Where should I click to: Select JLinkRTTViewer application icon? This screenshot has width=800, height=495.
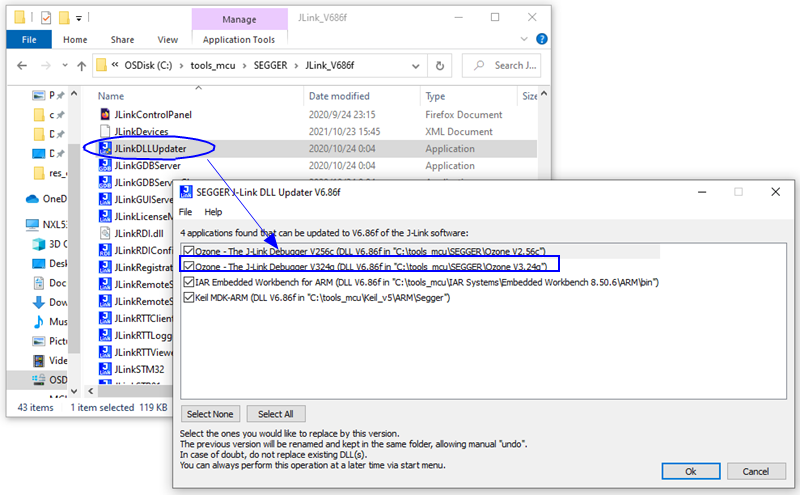coord(105,352)
